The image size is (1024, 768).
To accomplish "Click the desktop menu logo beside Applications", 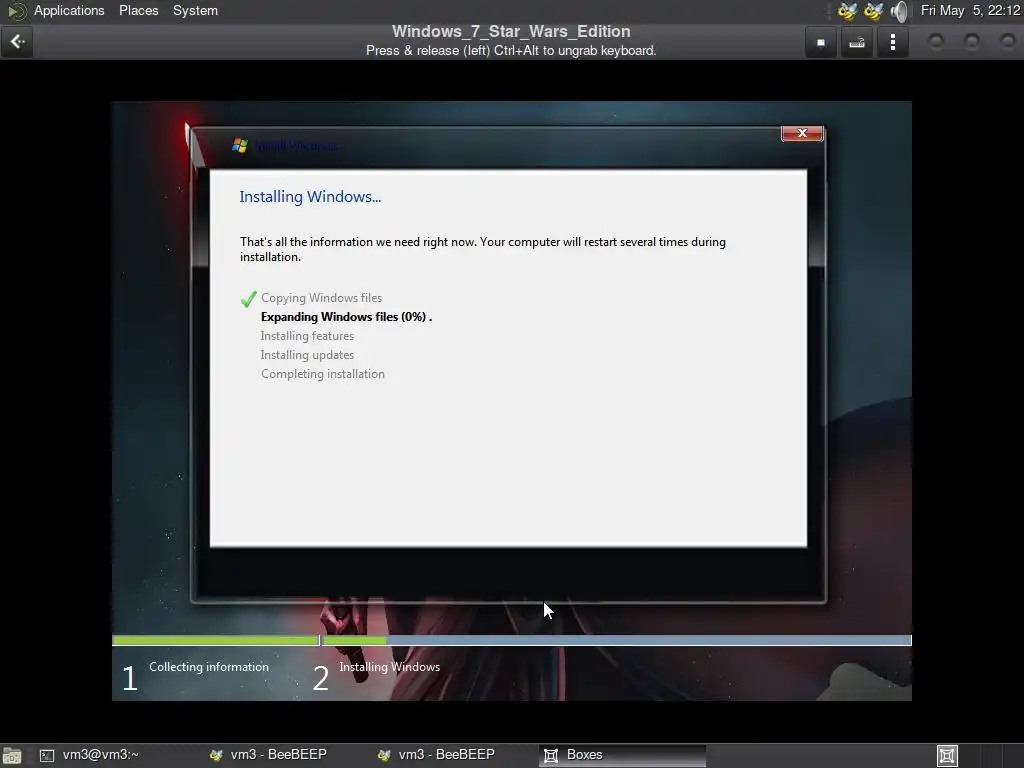I will [x=16, y=11].
